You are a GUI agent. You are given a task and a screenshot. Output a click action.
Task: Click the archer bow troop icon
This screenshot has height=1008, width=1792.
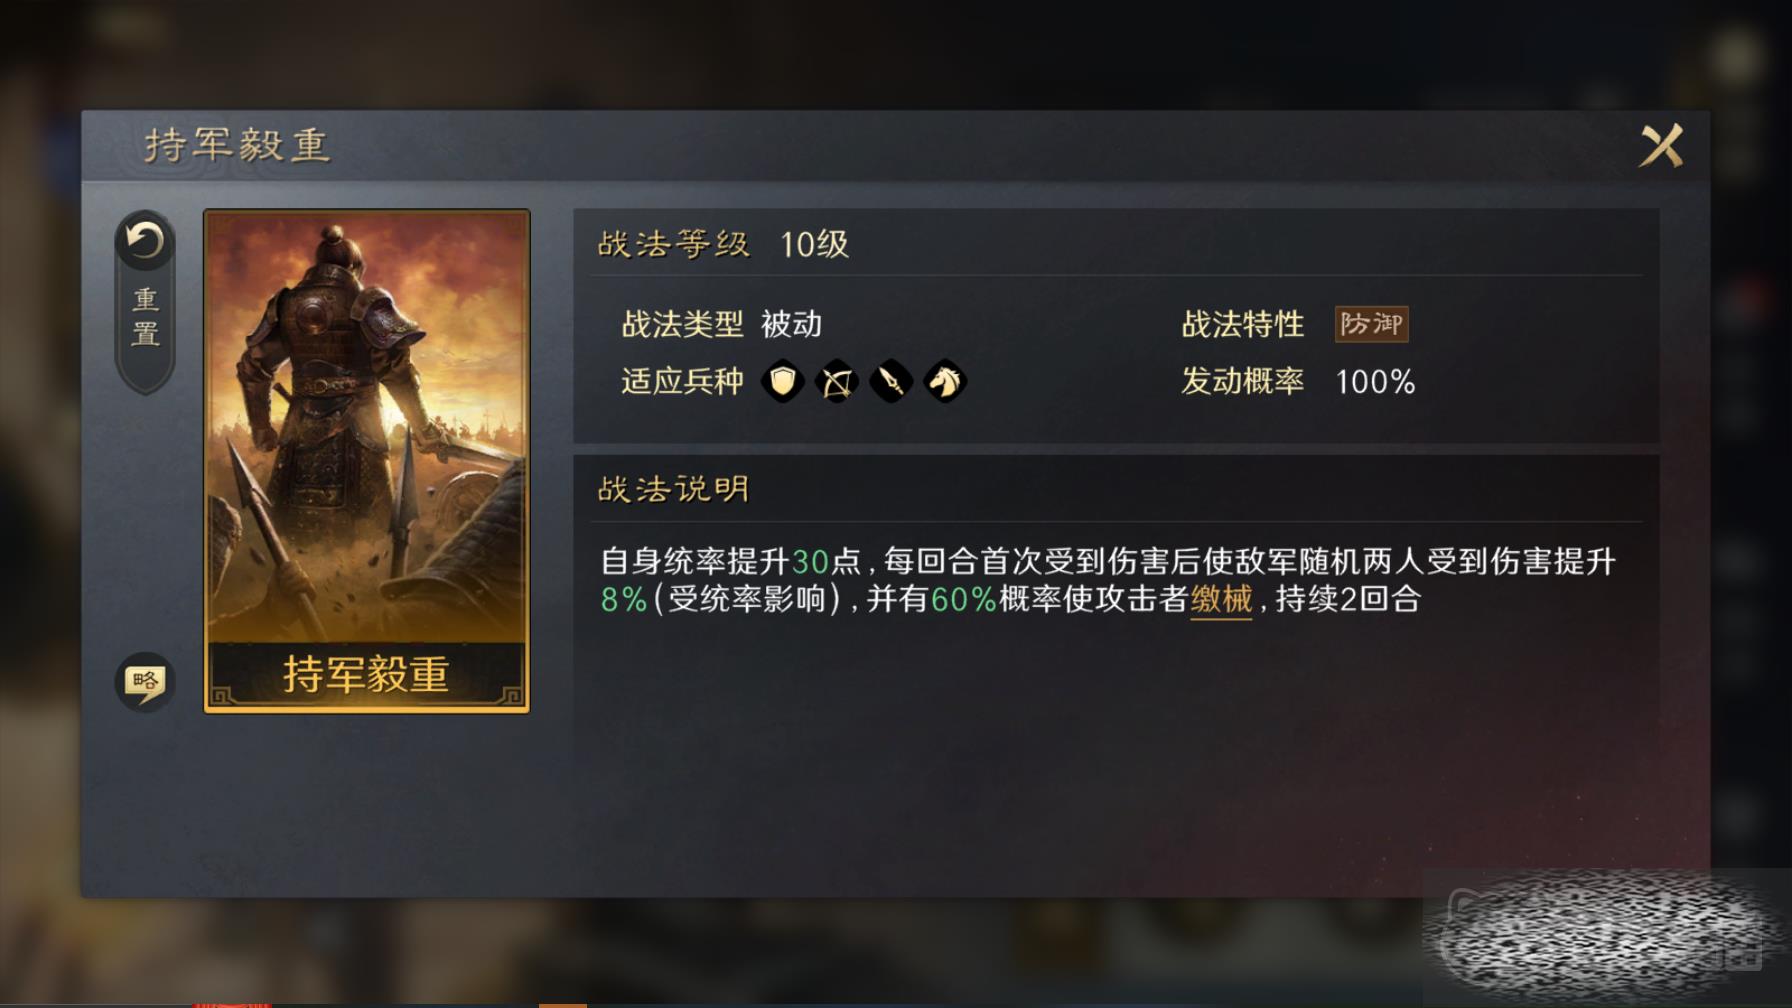(x=837, y=381)
